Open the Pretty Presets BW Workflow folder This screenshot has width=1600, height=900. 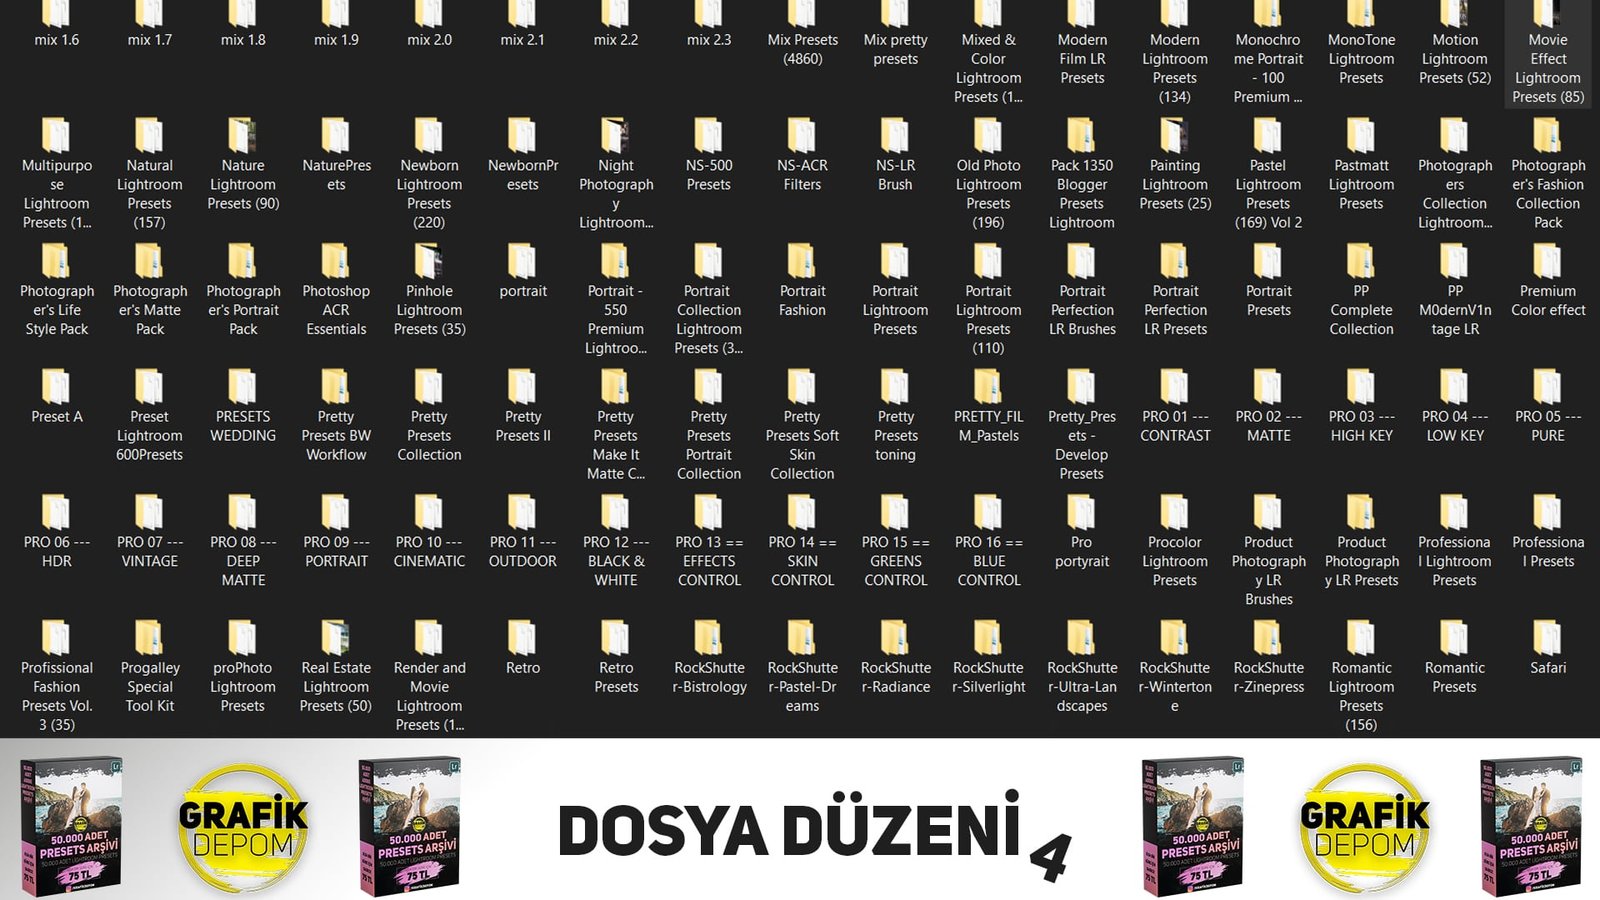coord(336,416)
